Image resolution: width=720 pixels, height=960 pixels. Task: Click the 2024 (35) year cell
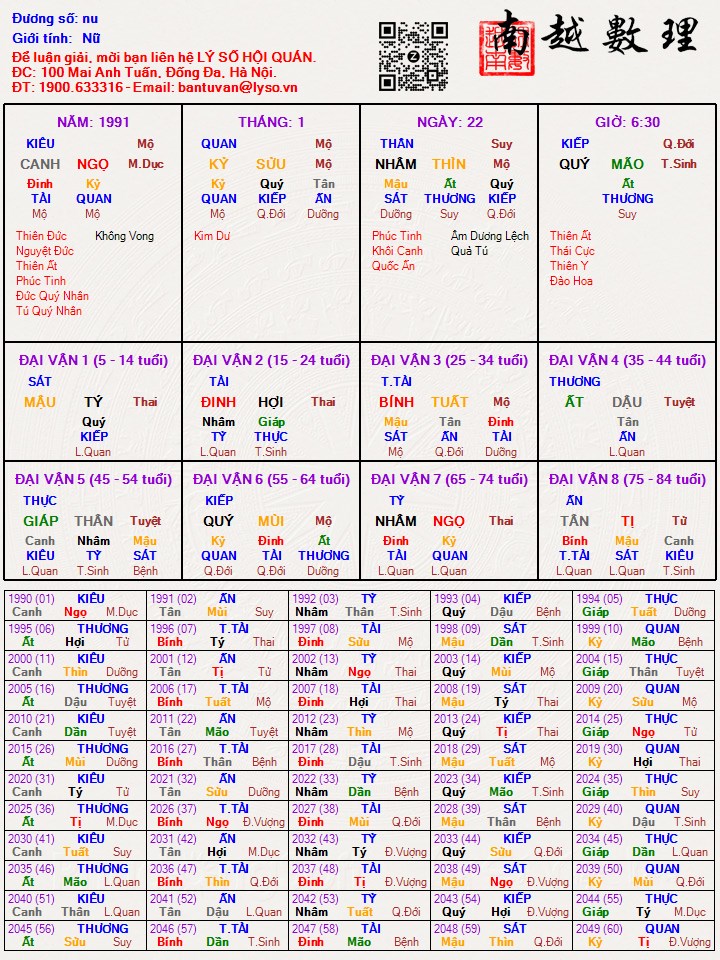[599, 779]
